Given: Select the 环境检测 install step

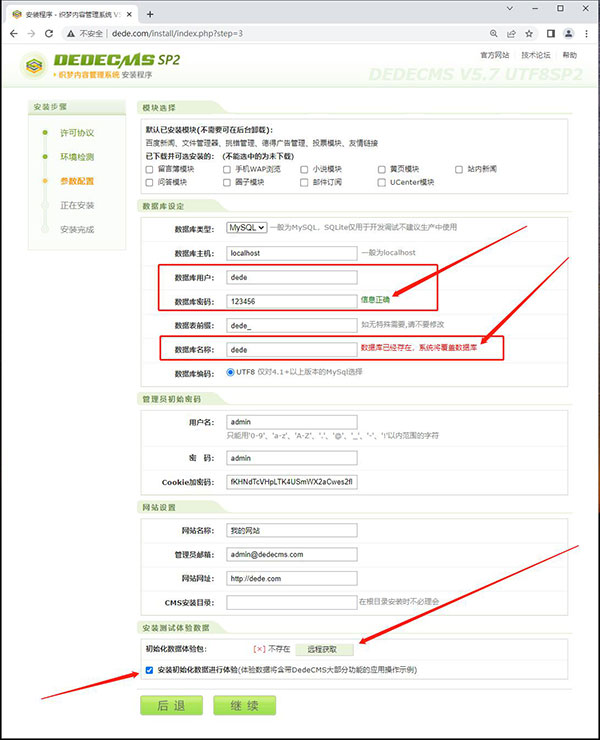Looking at the screenshot, I should [x=77, y=157].
